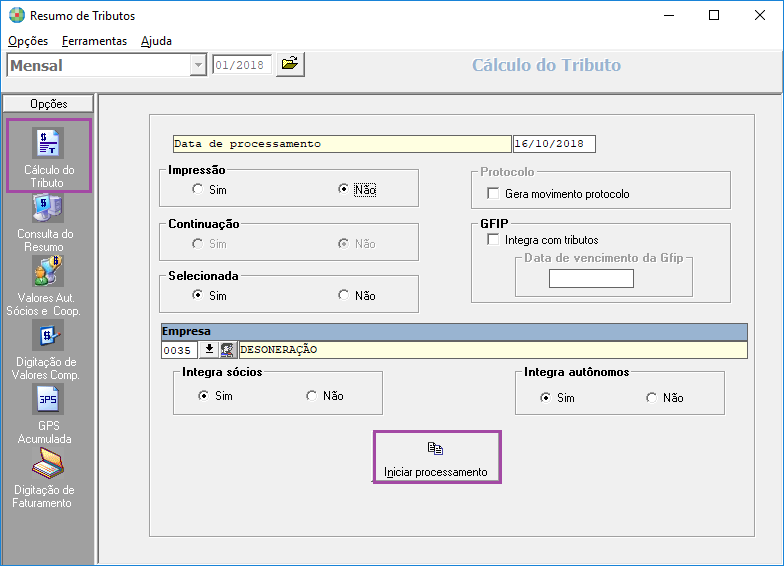The height and width of the screenshot is (566, 784).
Task: Click the Empresa down-arrow lookup icon
Action: [x=209, y=350]
